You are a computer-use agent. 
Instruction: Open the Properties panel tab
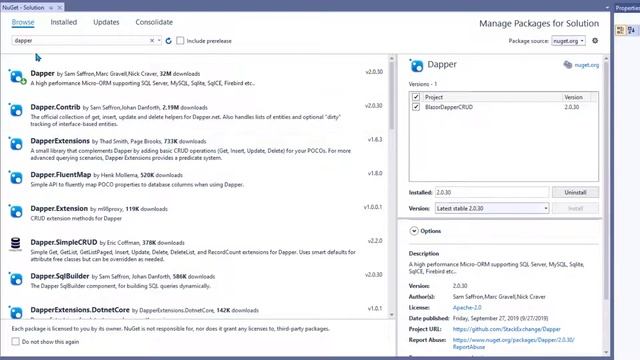coord(627,8)
